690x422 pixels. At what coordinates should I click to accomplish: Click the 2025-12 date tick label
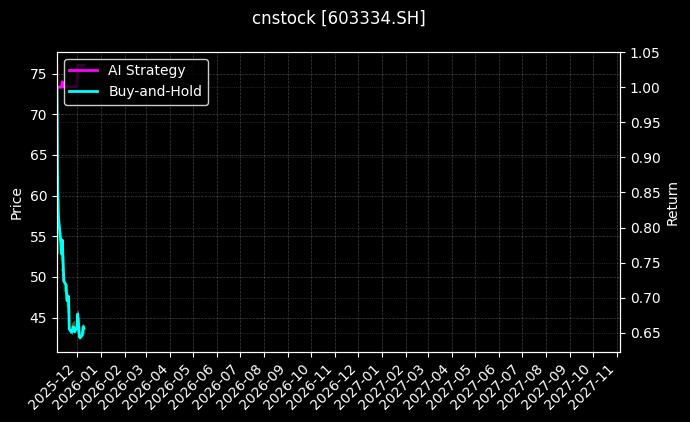51,383
